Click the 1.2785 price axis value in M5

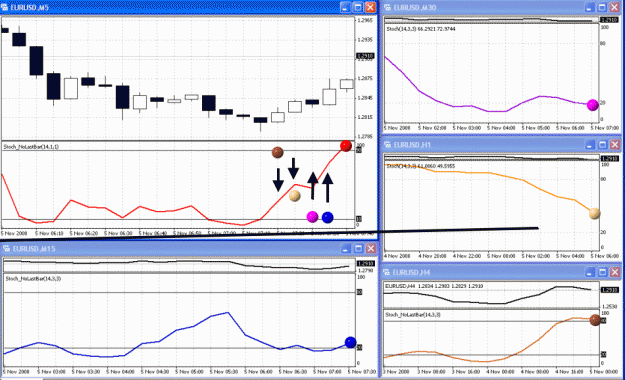tap(365, 137)
